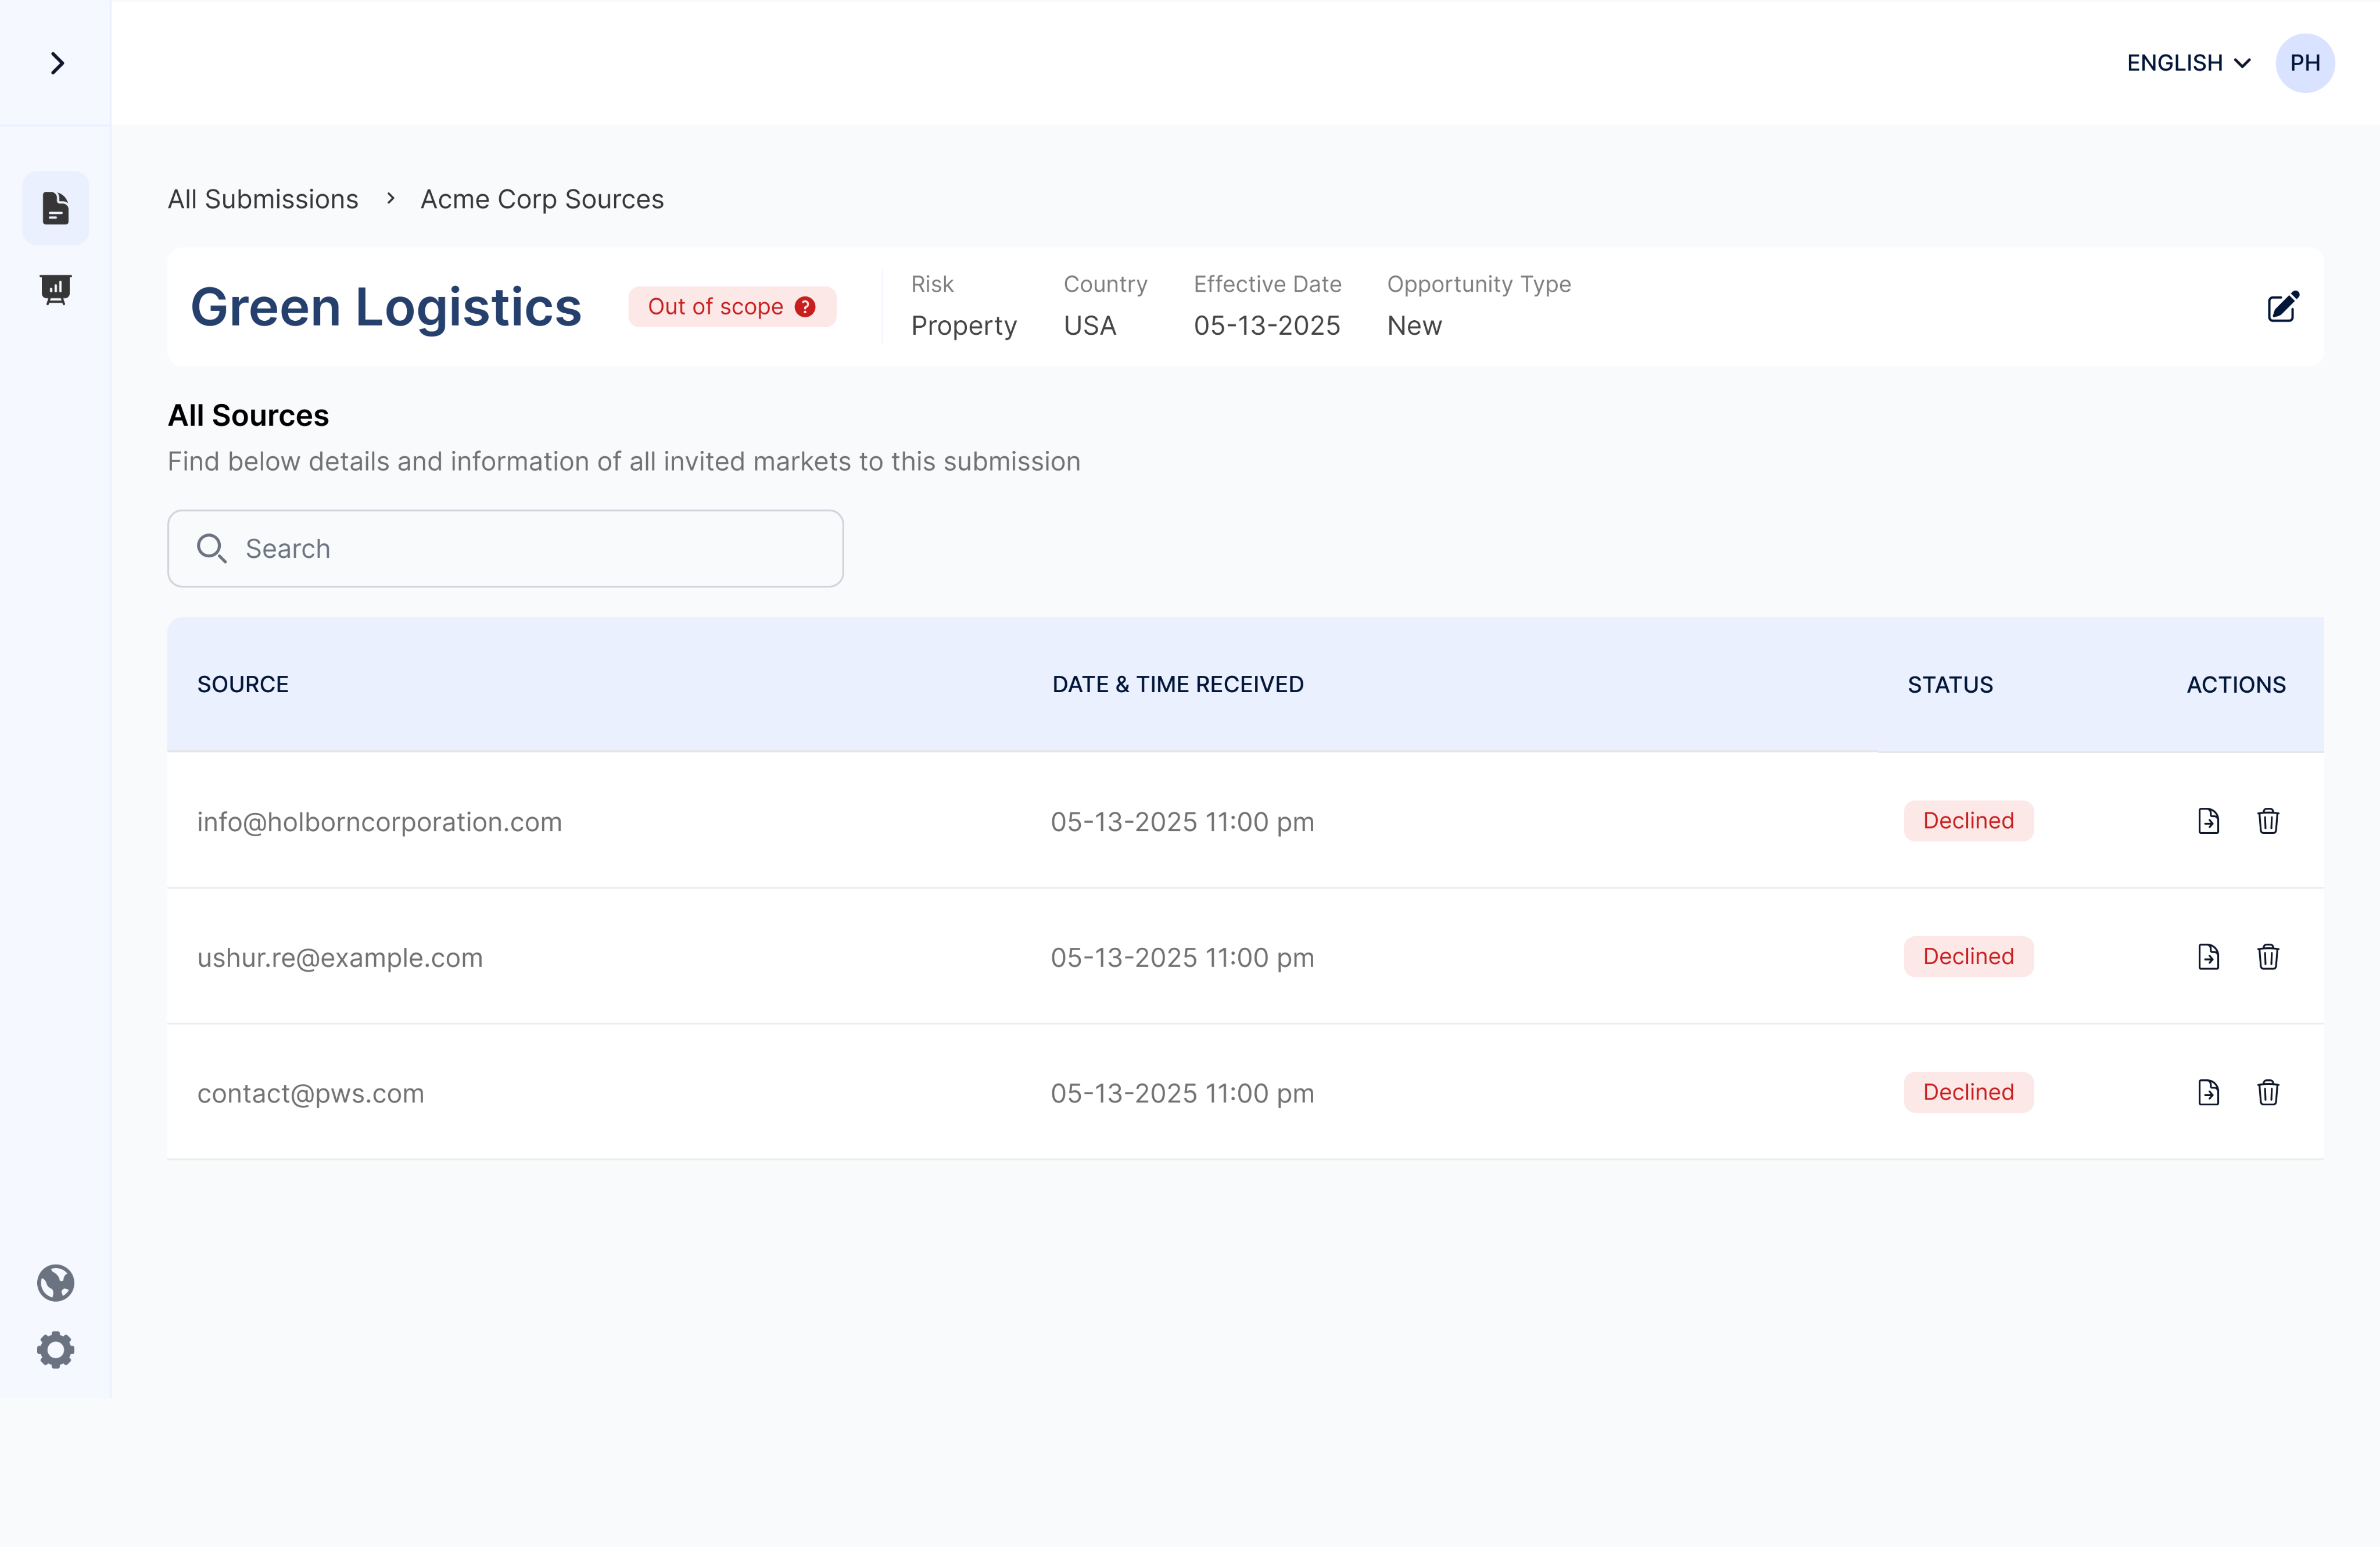
Task: Delete the contact@pws.com source row
Action: click(x=2268, y=1092)
